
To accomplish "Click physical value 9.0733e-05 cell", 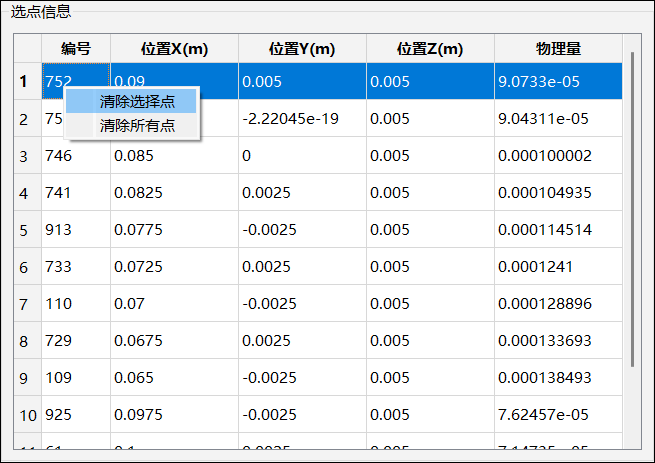I will click(558, 82).
